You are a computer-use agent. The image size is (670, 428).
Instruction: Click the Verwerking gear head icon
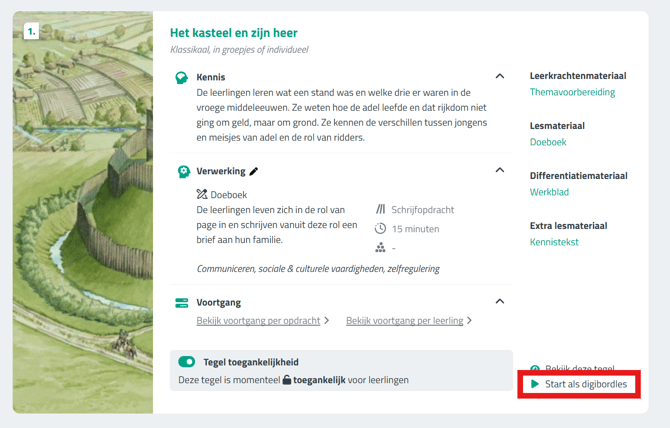183,171
